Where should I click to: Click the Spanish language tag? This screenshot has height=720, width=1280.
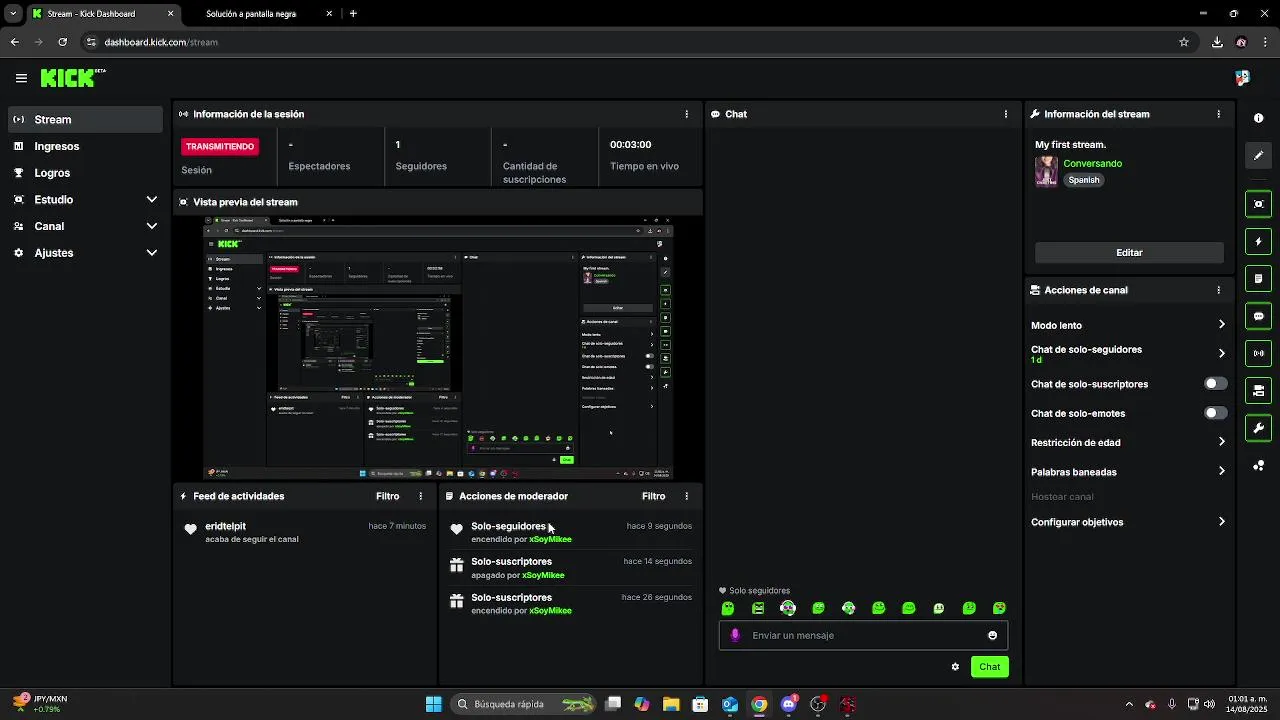pos(1083,180)
